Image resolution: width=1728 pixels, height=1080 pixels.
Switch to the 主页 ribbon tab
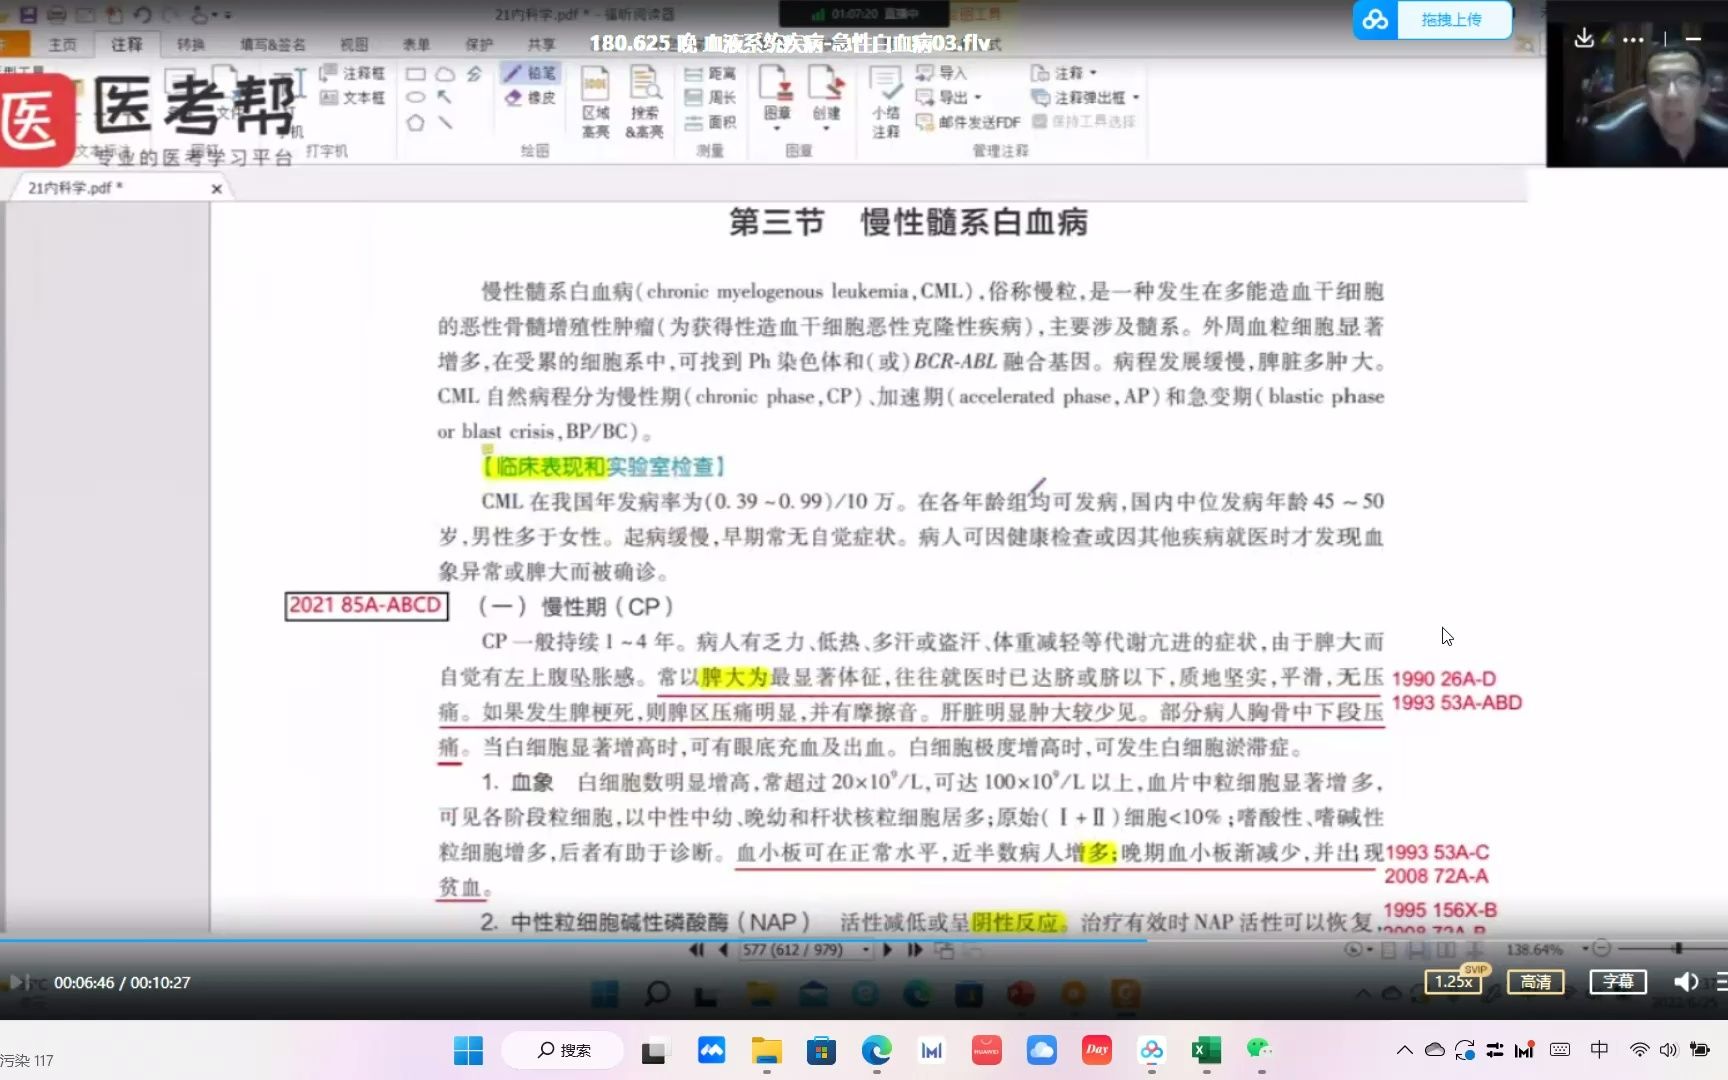coord(63,44)
